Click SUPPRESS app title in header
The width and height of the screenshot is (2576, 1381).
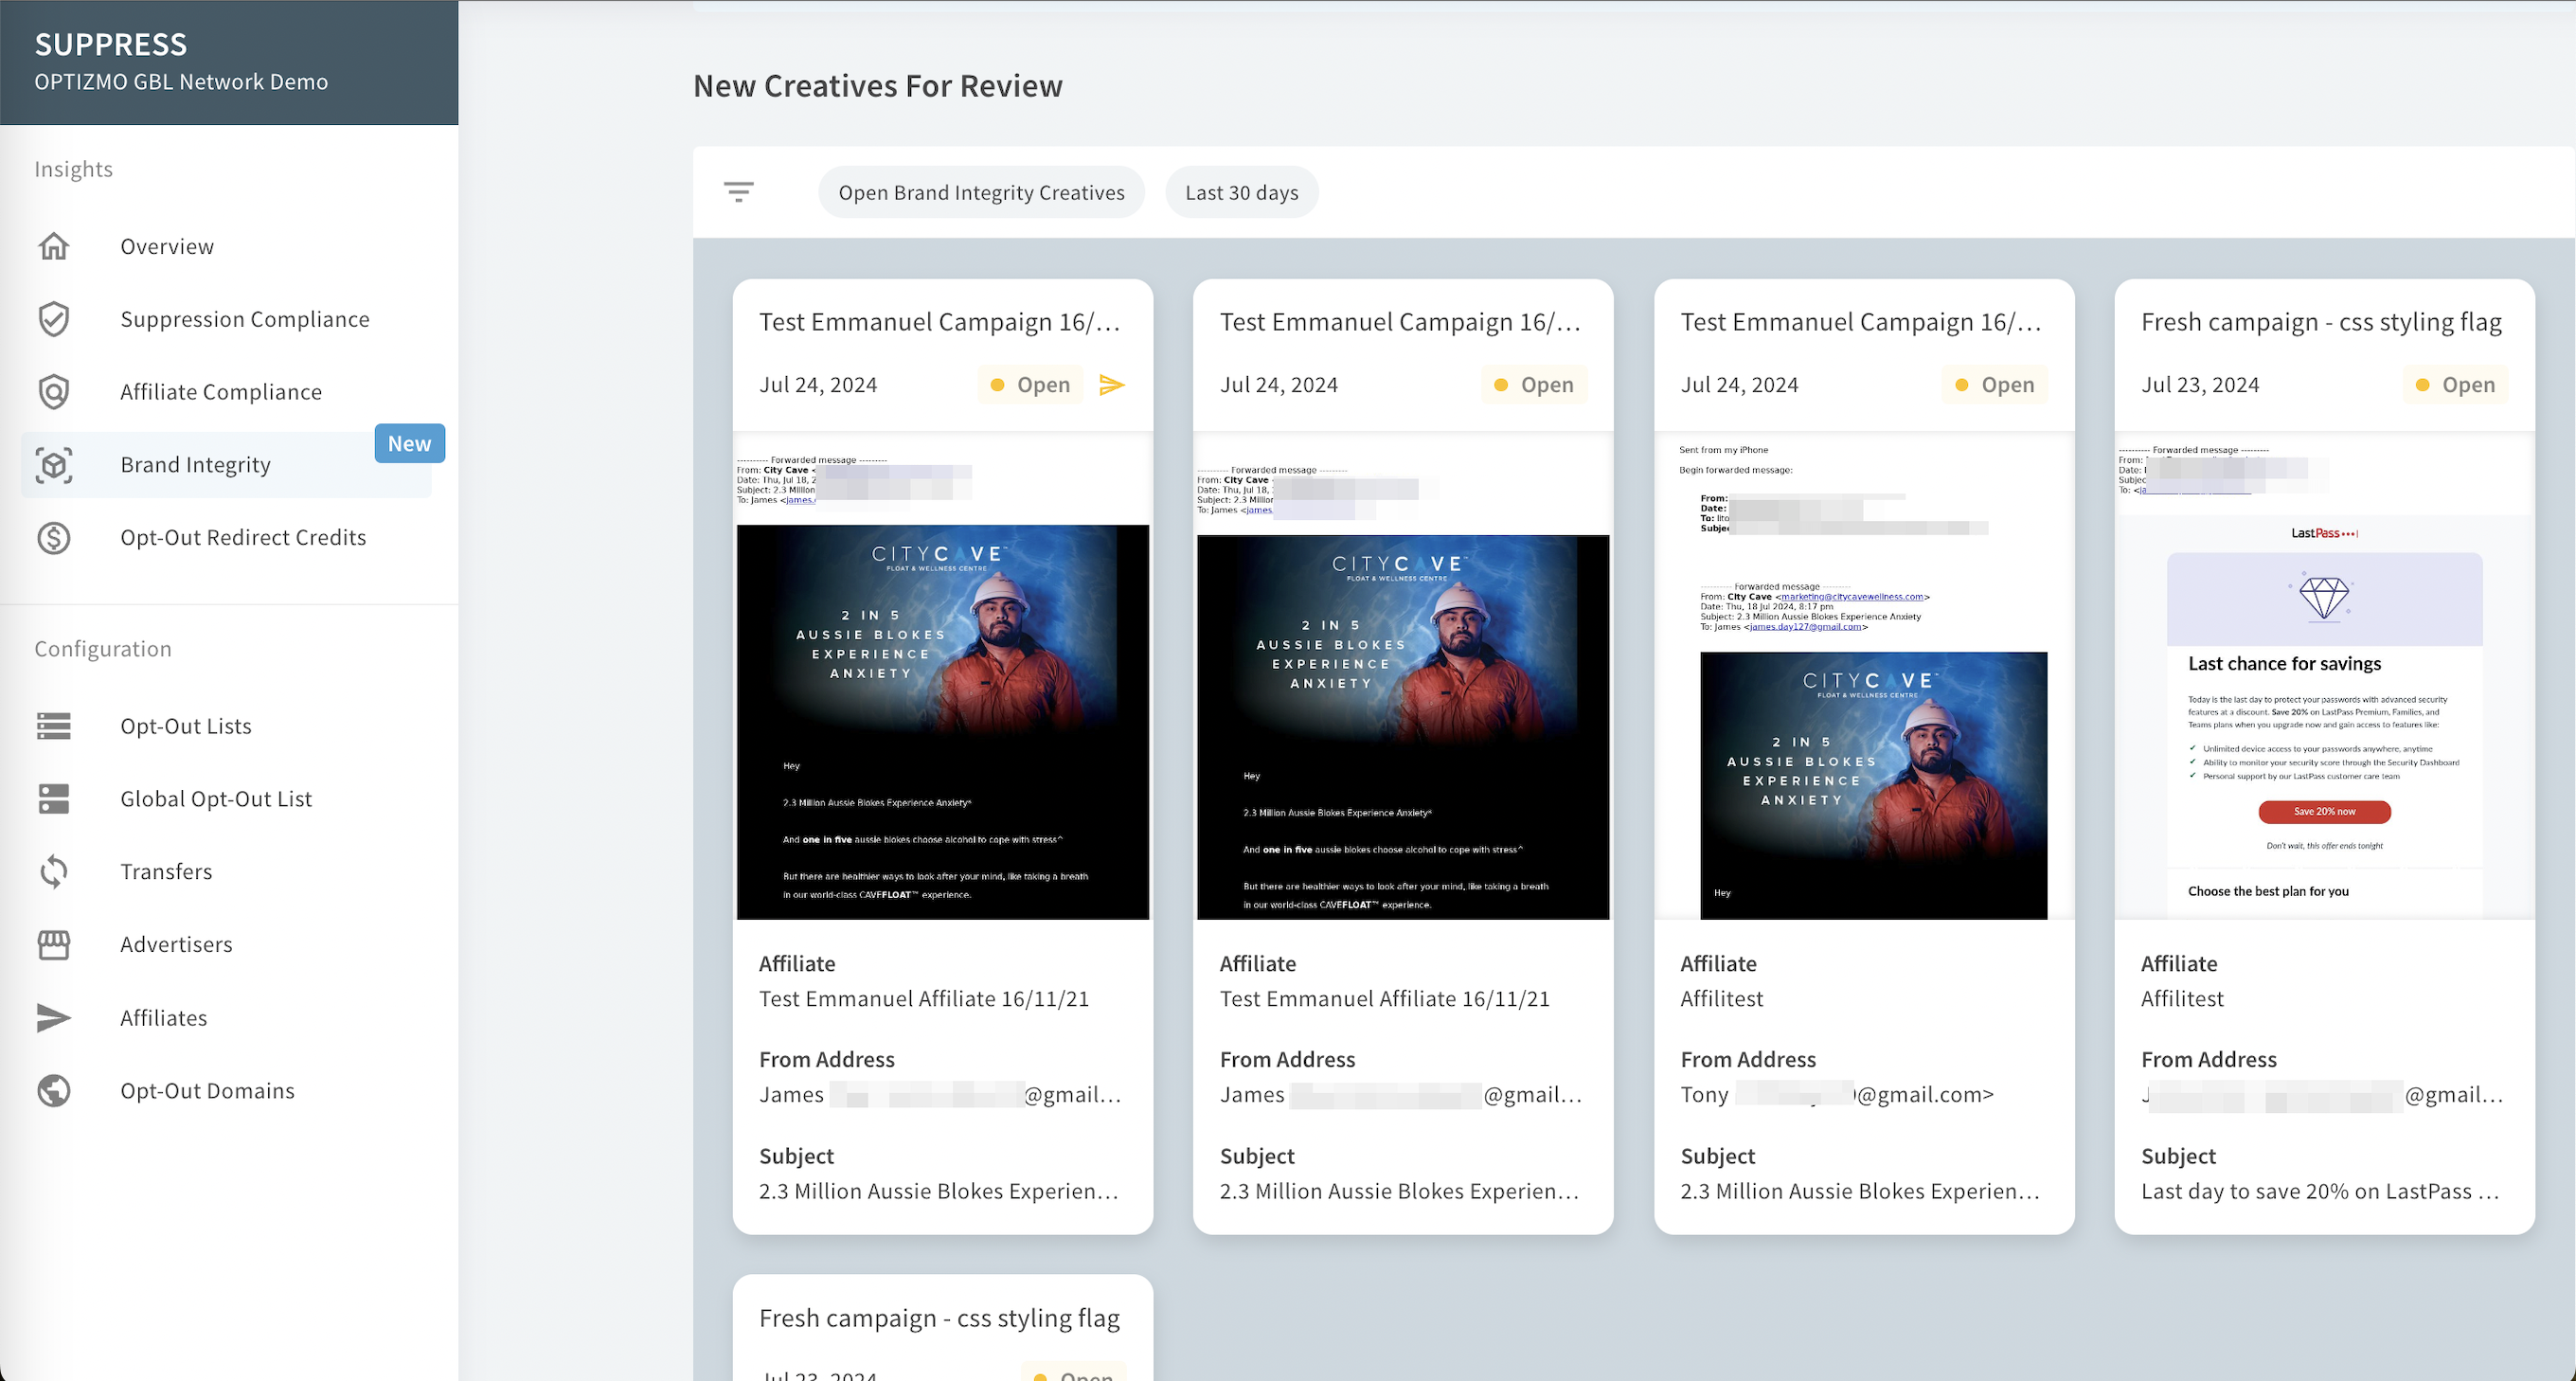[x=111, y=44]
